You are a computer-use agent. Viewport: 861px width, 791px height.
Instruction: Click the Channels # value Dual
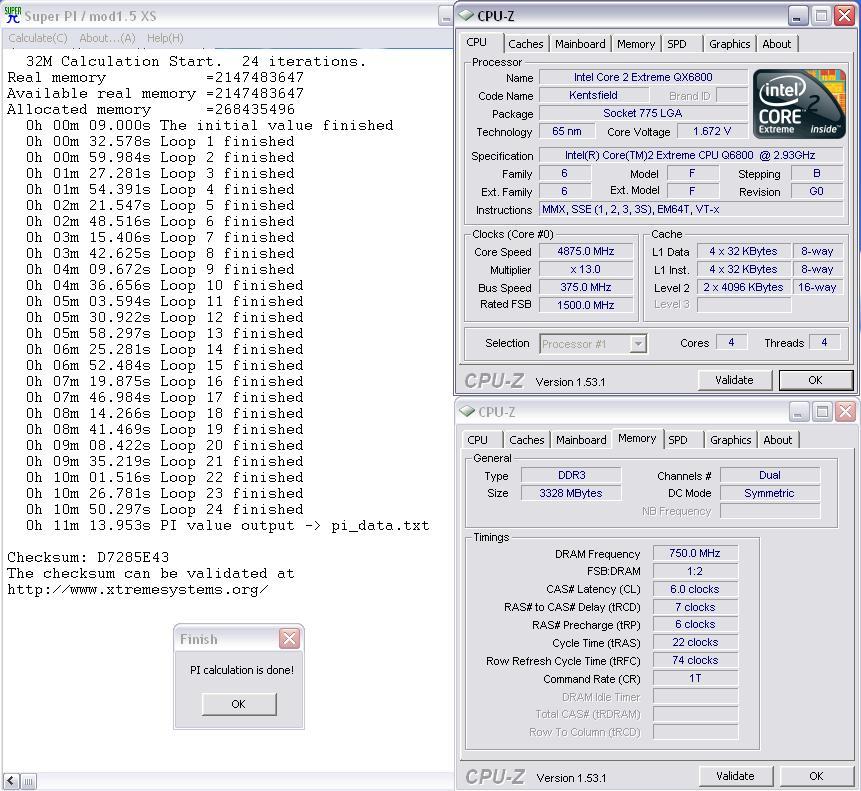(x=770, y=475)
